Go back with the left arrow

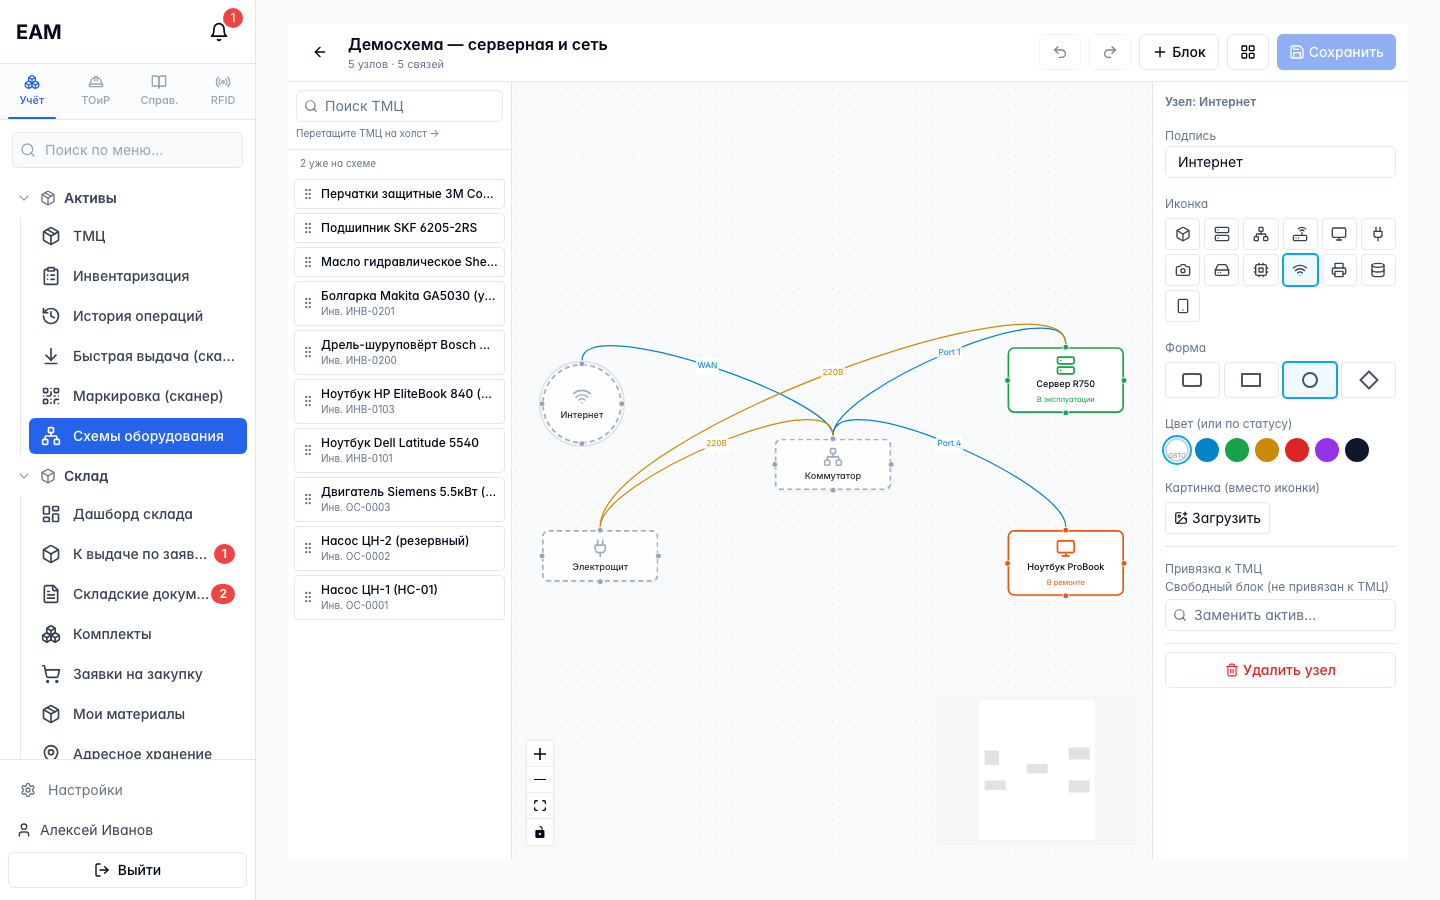(320, 52)
